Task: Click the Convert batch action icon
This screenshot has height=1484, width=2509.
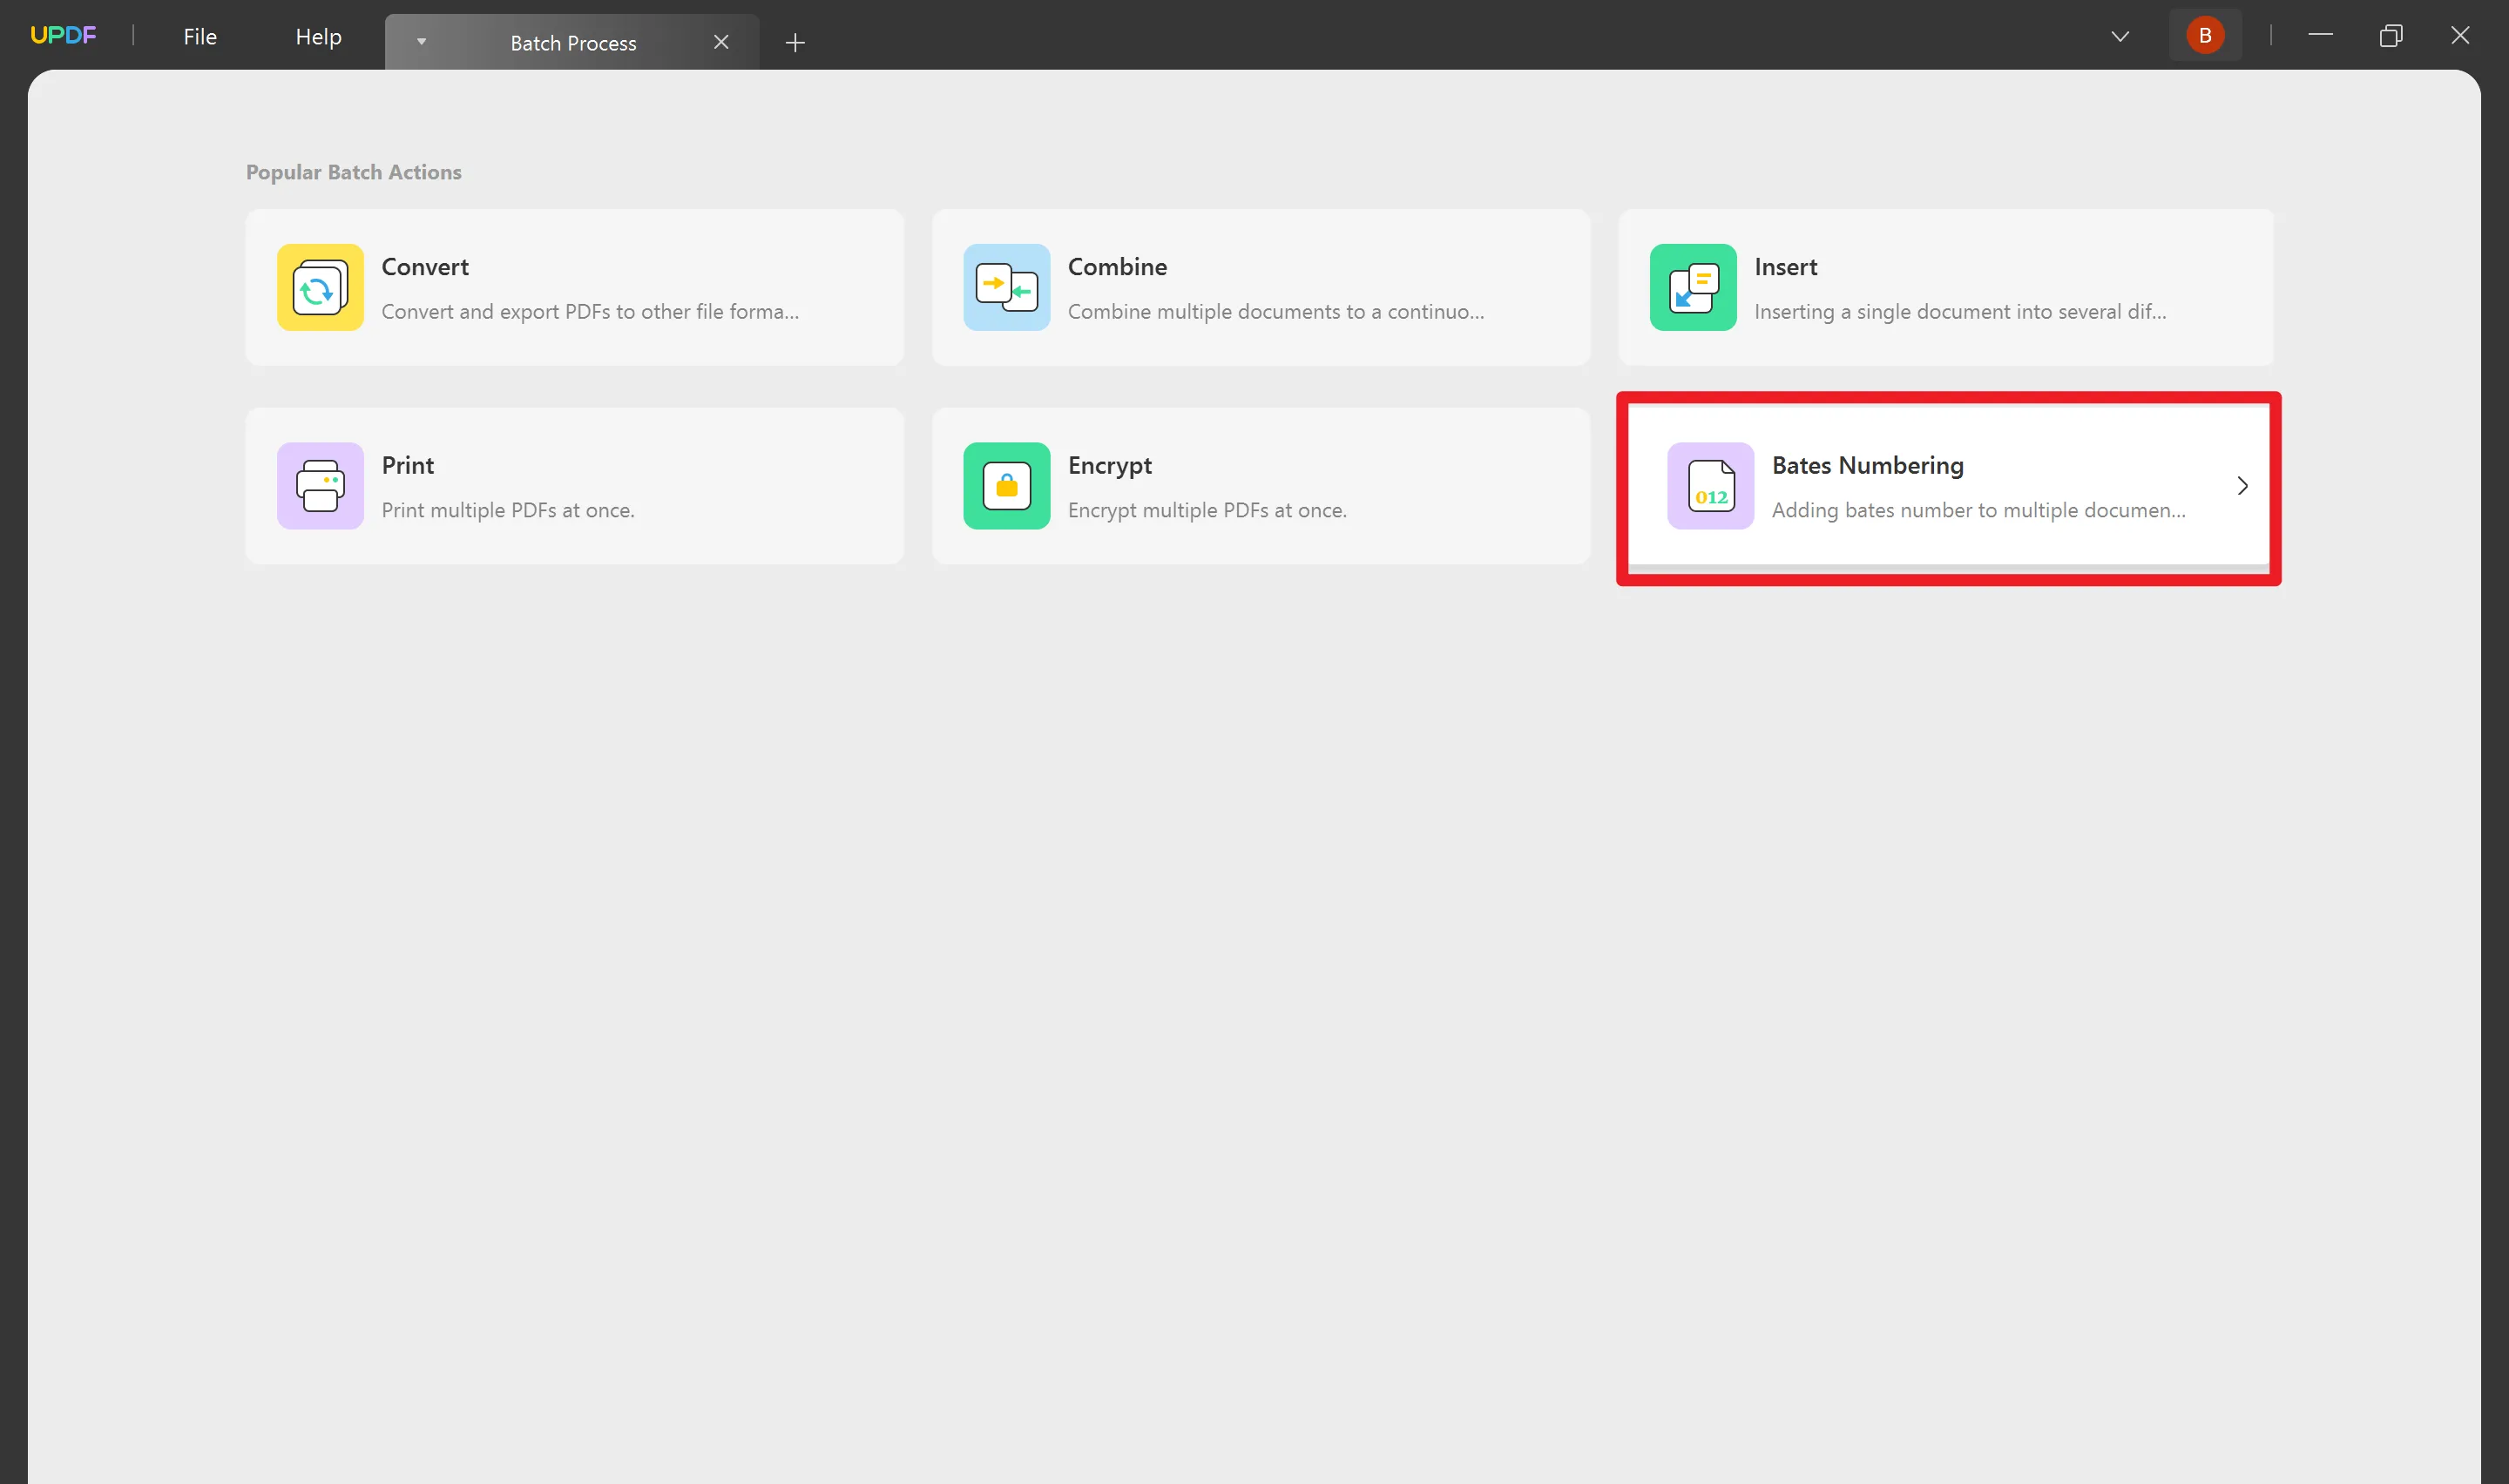Action: point(320,287)
